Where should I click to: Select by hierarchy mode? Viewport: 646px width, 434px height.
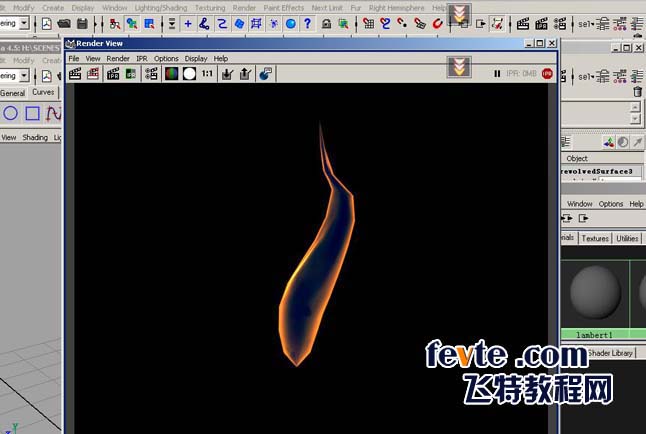pyautogui.click(x=115, y=24)
